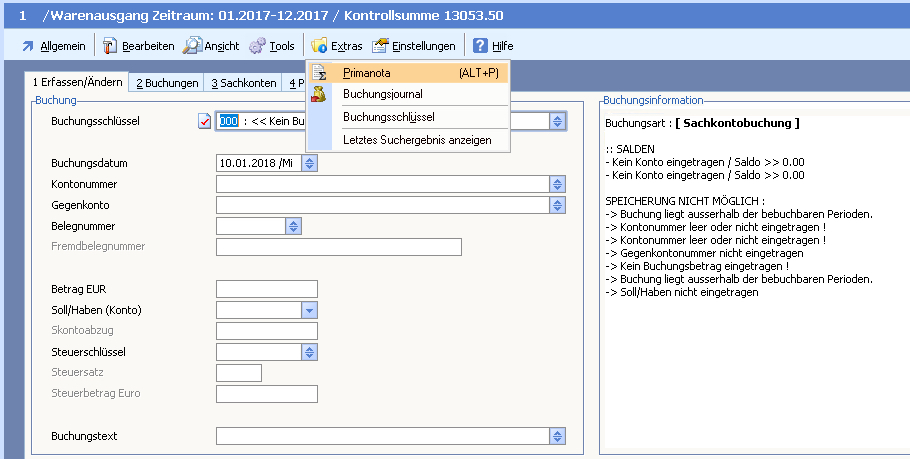Click the Hilfe question mark icon
The image size is (910, 459).
(x=480, y=46)
